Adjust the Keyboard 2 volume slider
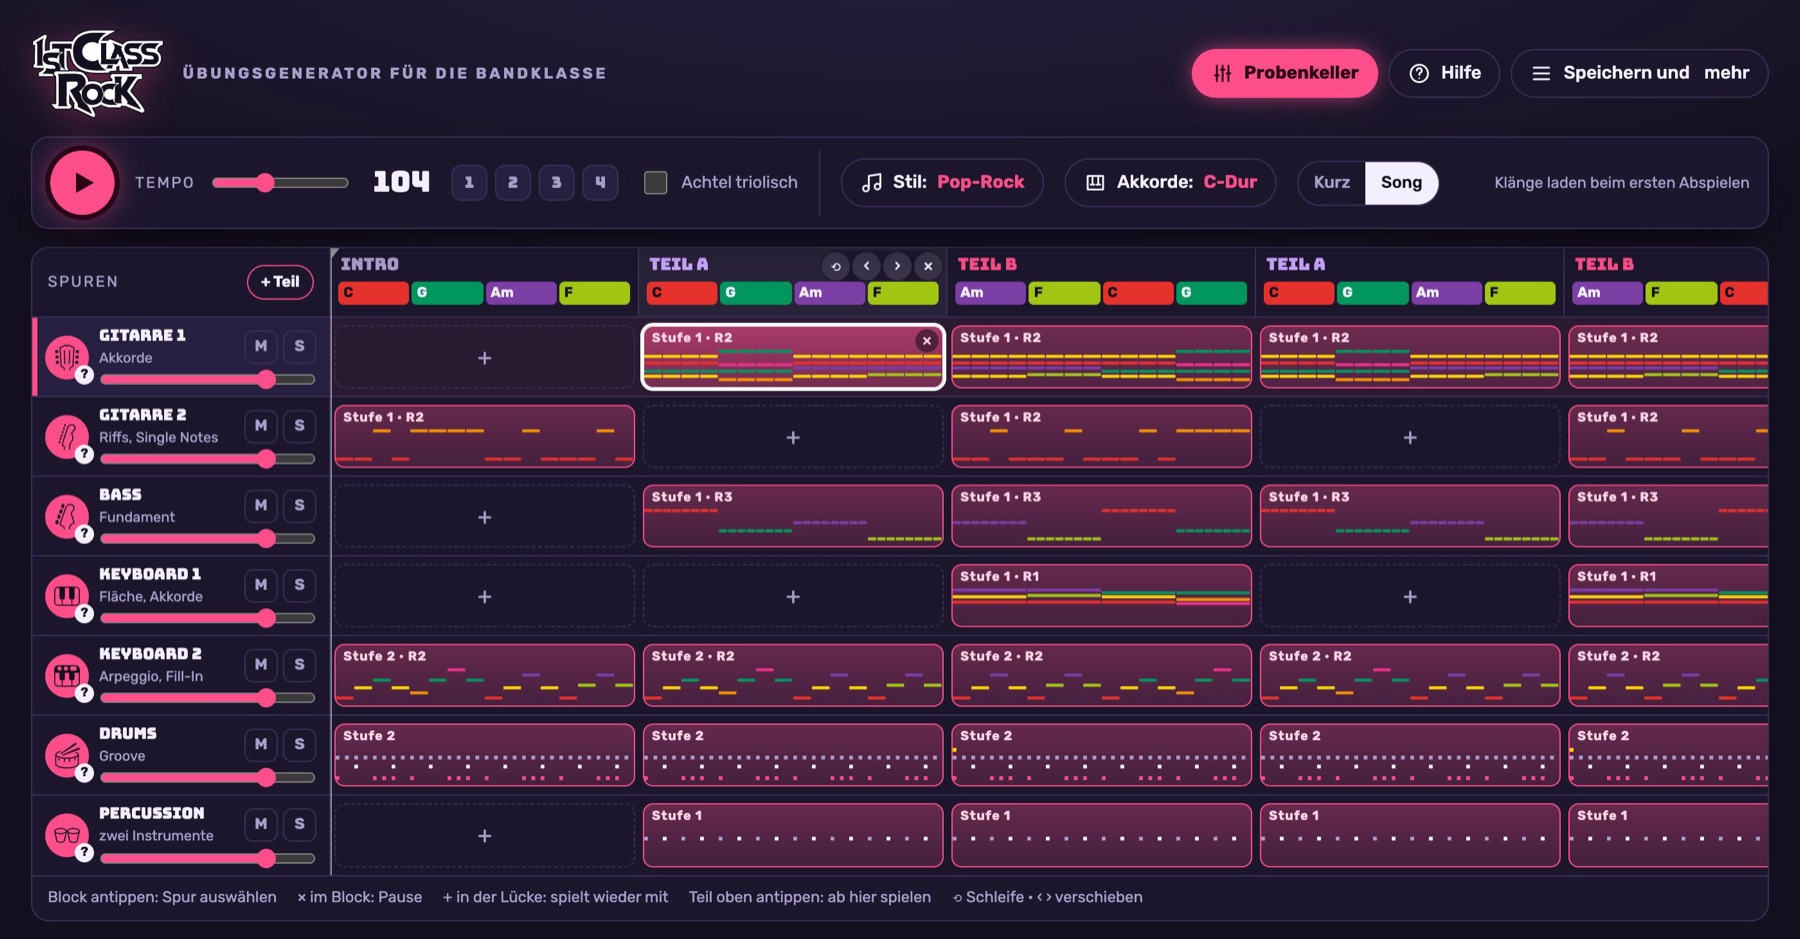Screen dimensions: 1800x939 [x=208, y=698]
